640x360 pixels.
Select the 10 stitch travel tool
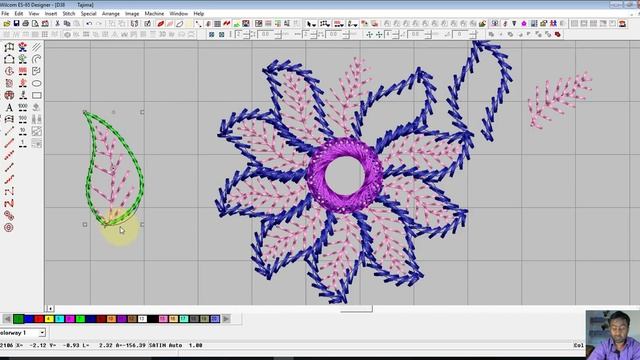click(23, 131)
